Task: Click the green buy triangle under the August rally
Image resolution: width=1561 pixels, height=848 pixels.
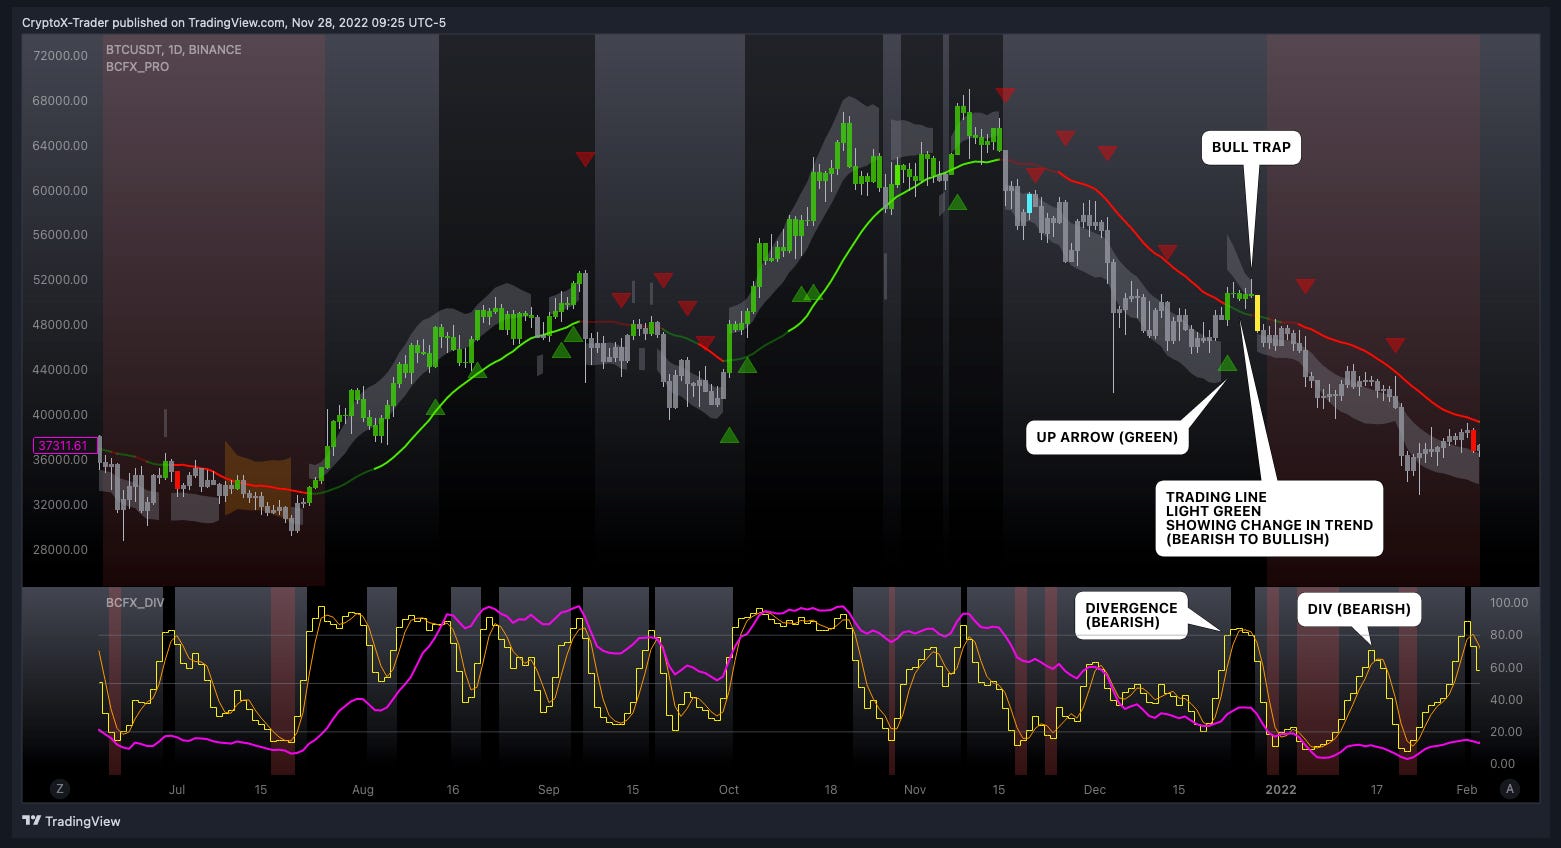Action: [x=435, y=407]
